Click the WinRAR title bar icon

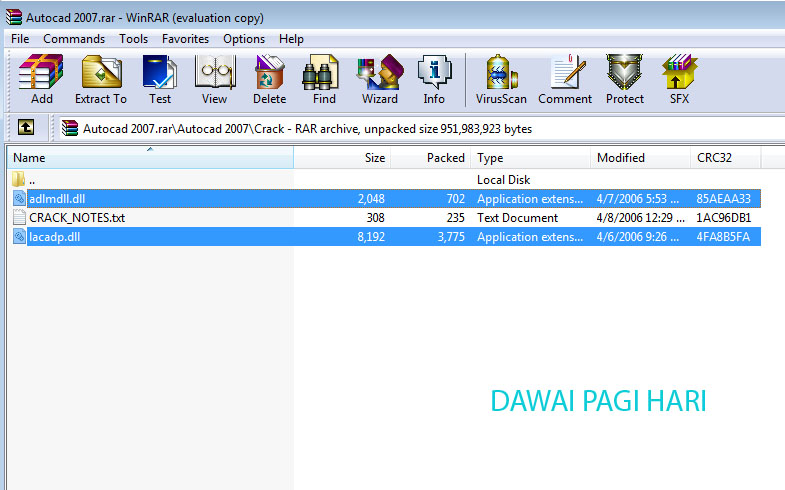point(14,17)
